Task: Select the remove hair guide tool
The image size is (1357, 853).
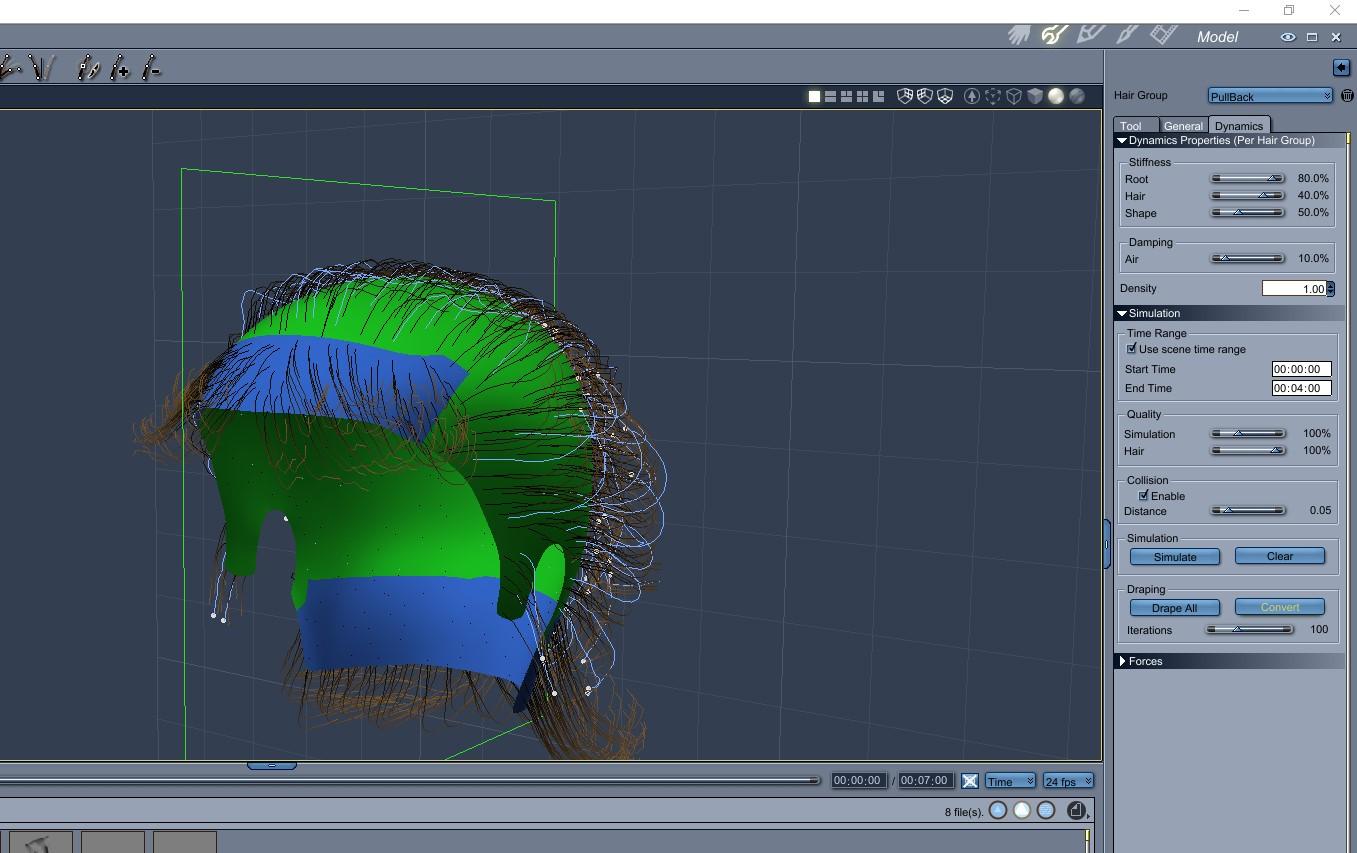Action: point(151,68)
